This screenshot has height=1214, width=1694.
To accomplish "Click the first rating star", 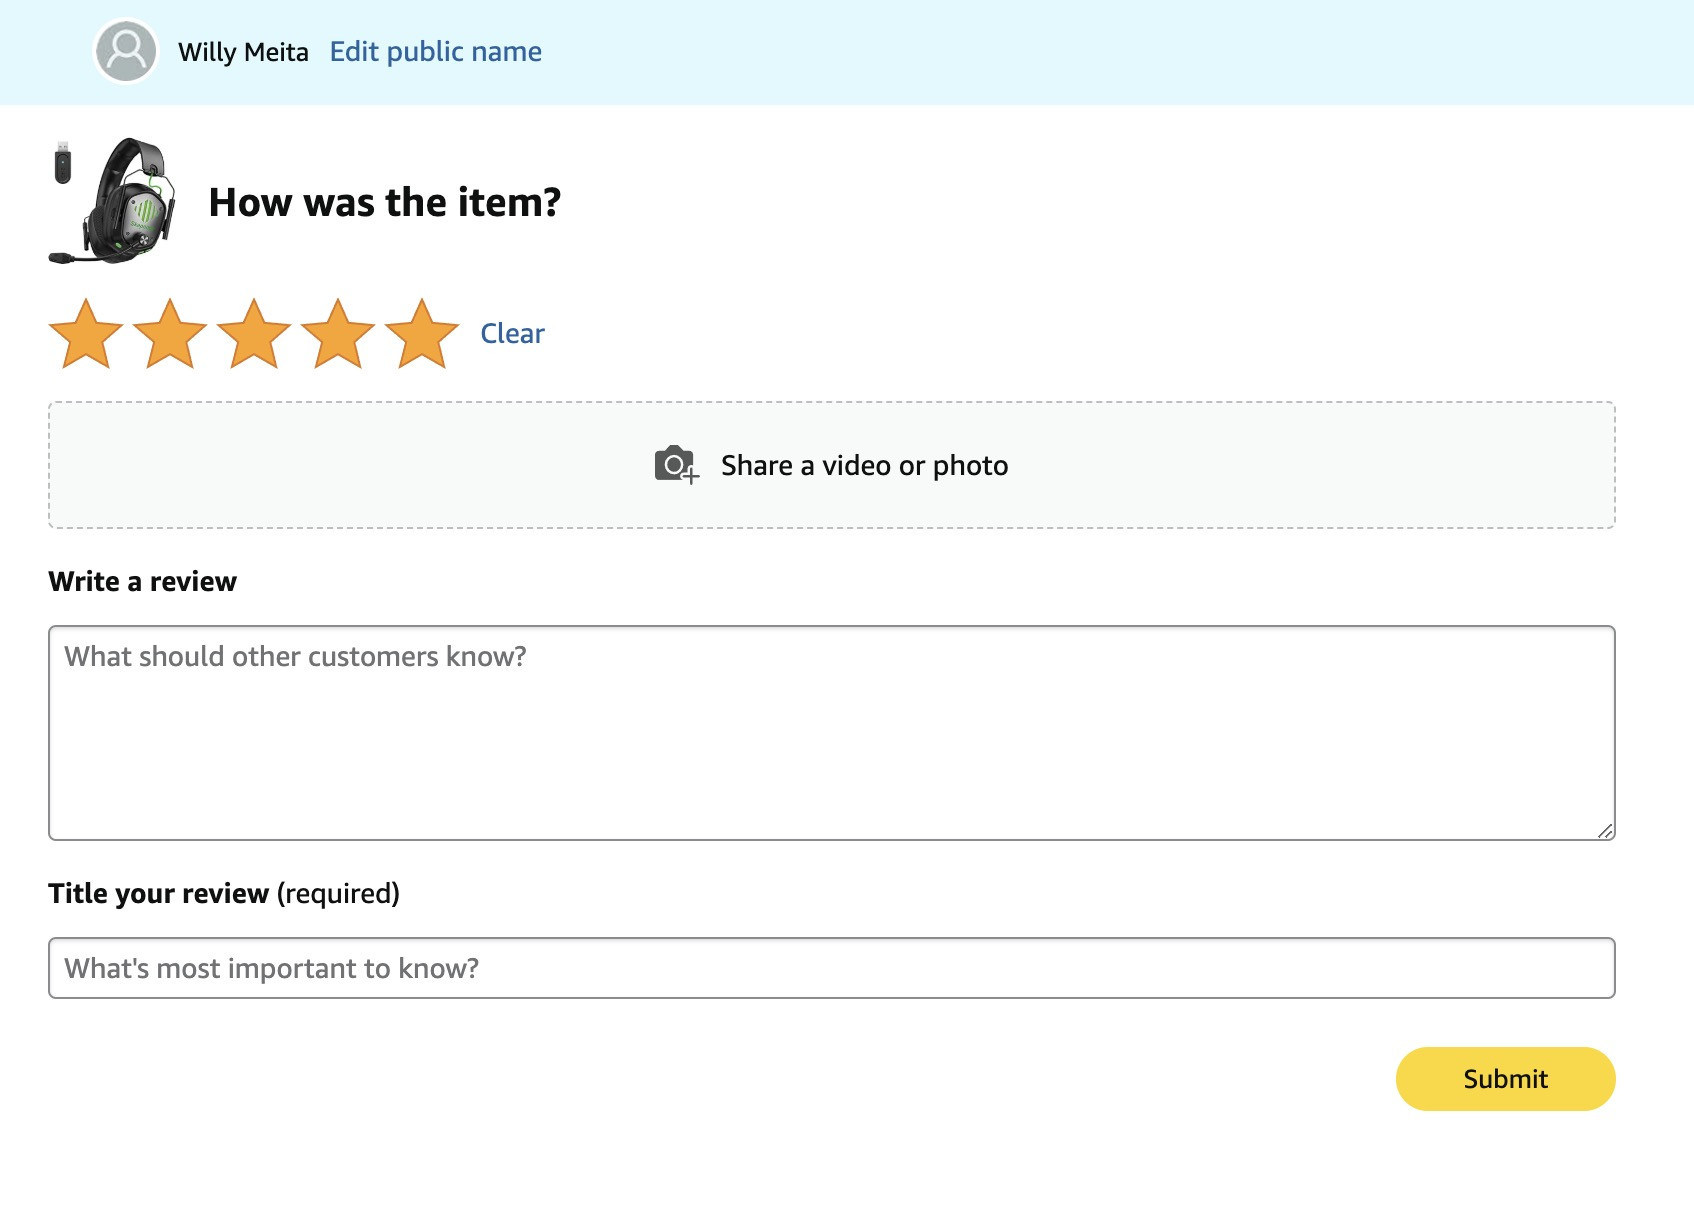I will tap(86, 334).
